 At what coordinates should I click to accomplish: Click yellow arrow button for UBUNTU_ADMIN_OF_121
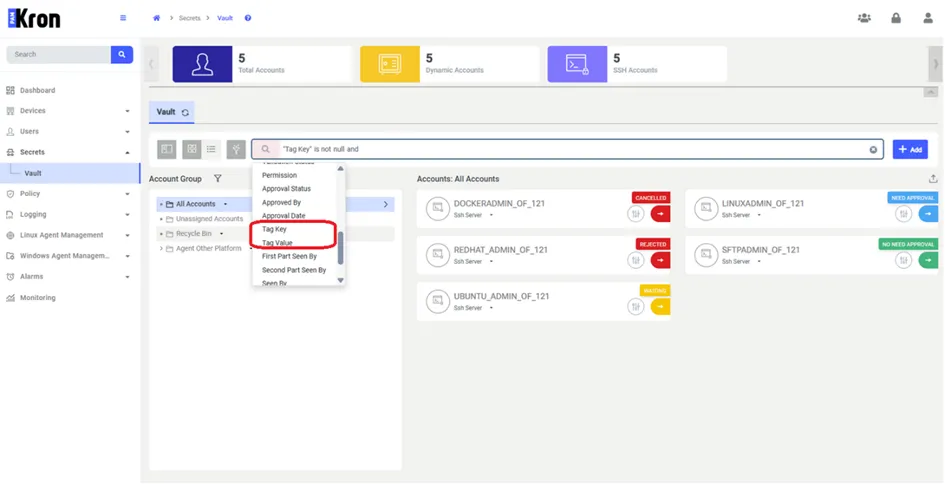coord(661,307)
